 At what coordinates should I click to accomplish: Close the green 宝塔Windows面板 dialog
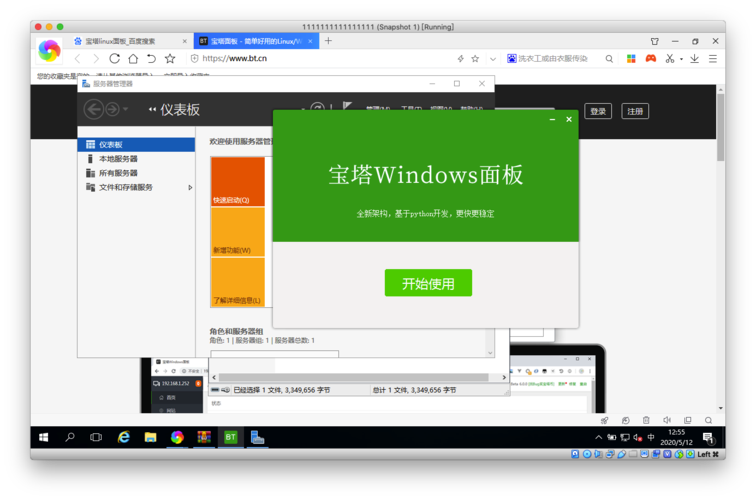569,120
